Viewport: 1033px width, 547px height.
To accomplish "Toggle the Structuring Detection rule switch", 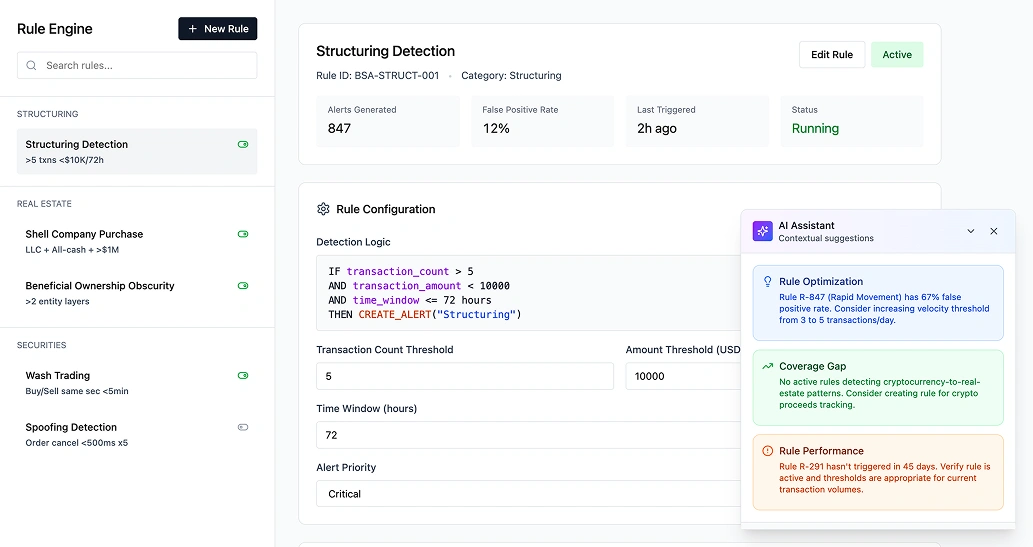I will [x=242, y=145].
